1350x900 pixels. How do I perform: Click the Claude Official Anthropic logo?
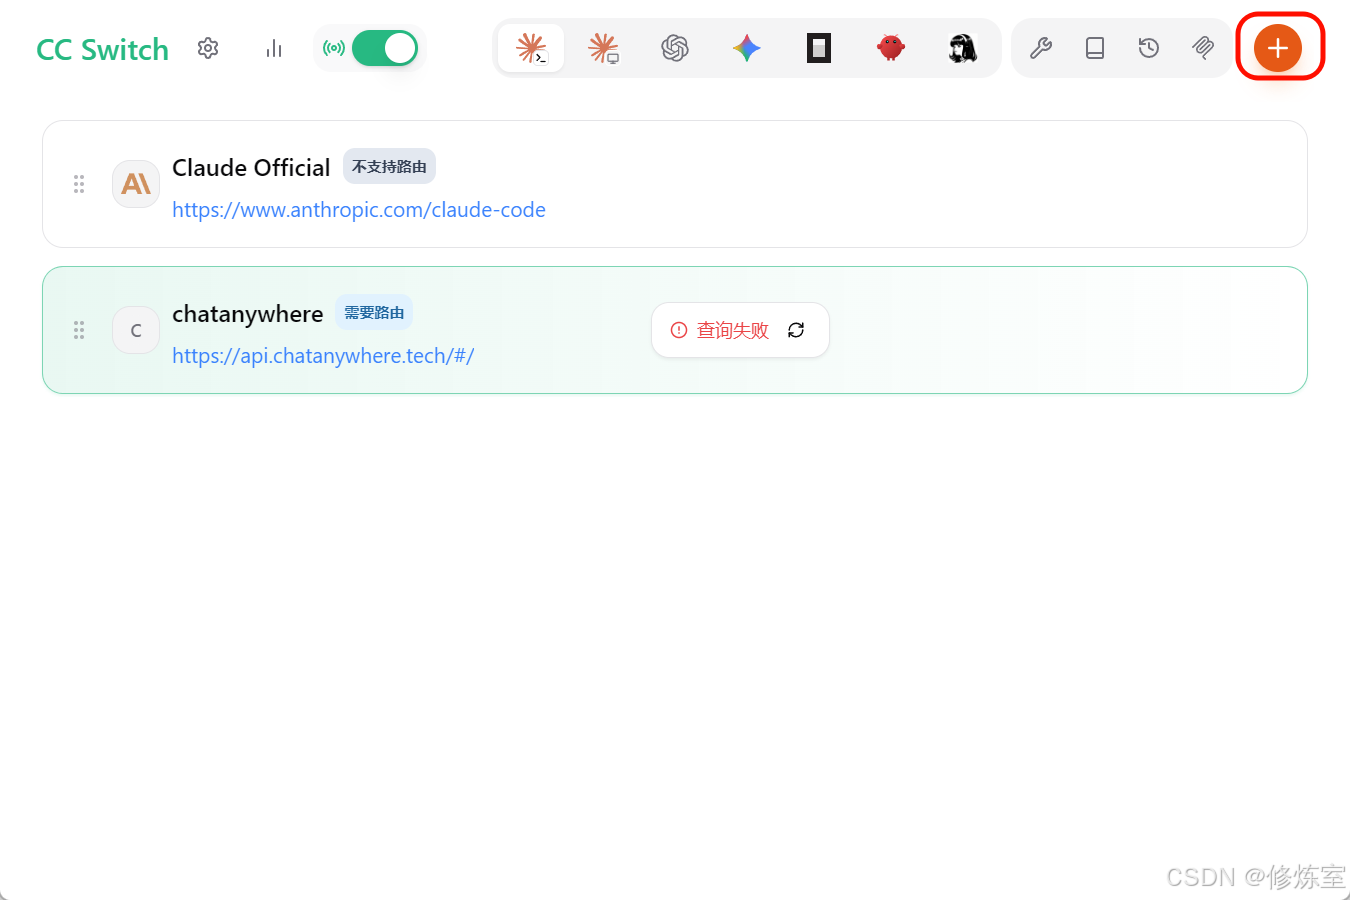click(136, 184)
